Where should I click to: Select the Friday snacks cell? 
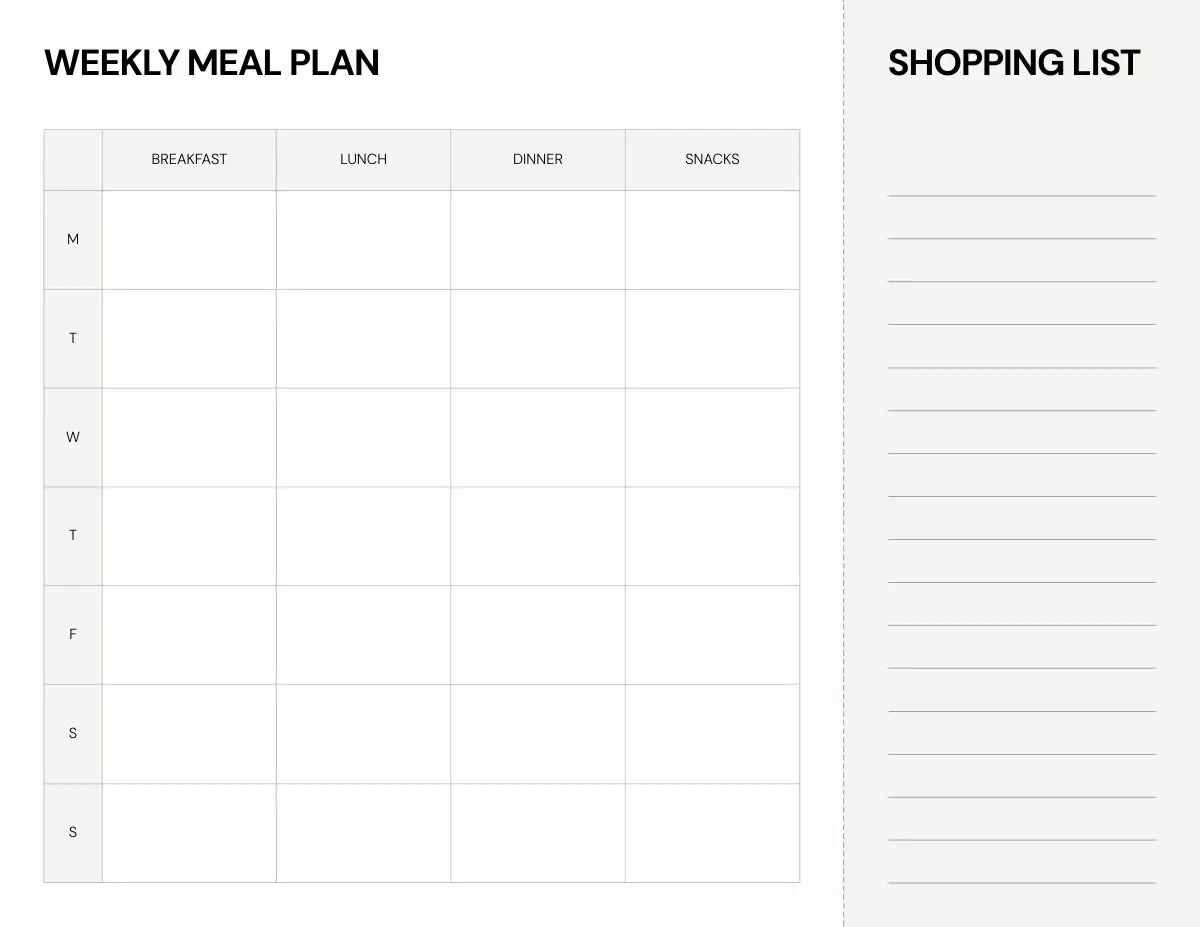[x=712, y=635]
